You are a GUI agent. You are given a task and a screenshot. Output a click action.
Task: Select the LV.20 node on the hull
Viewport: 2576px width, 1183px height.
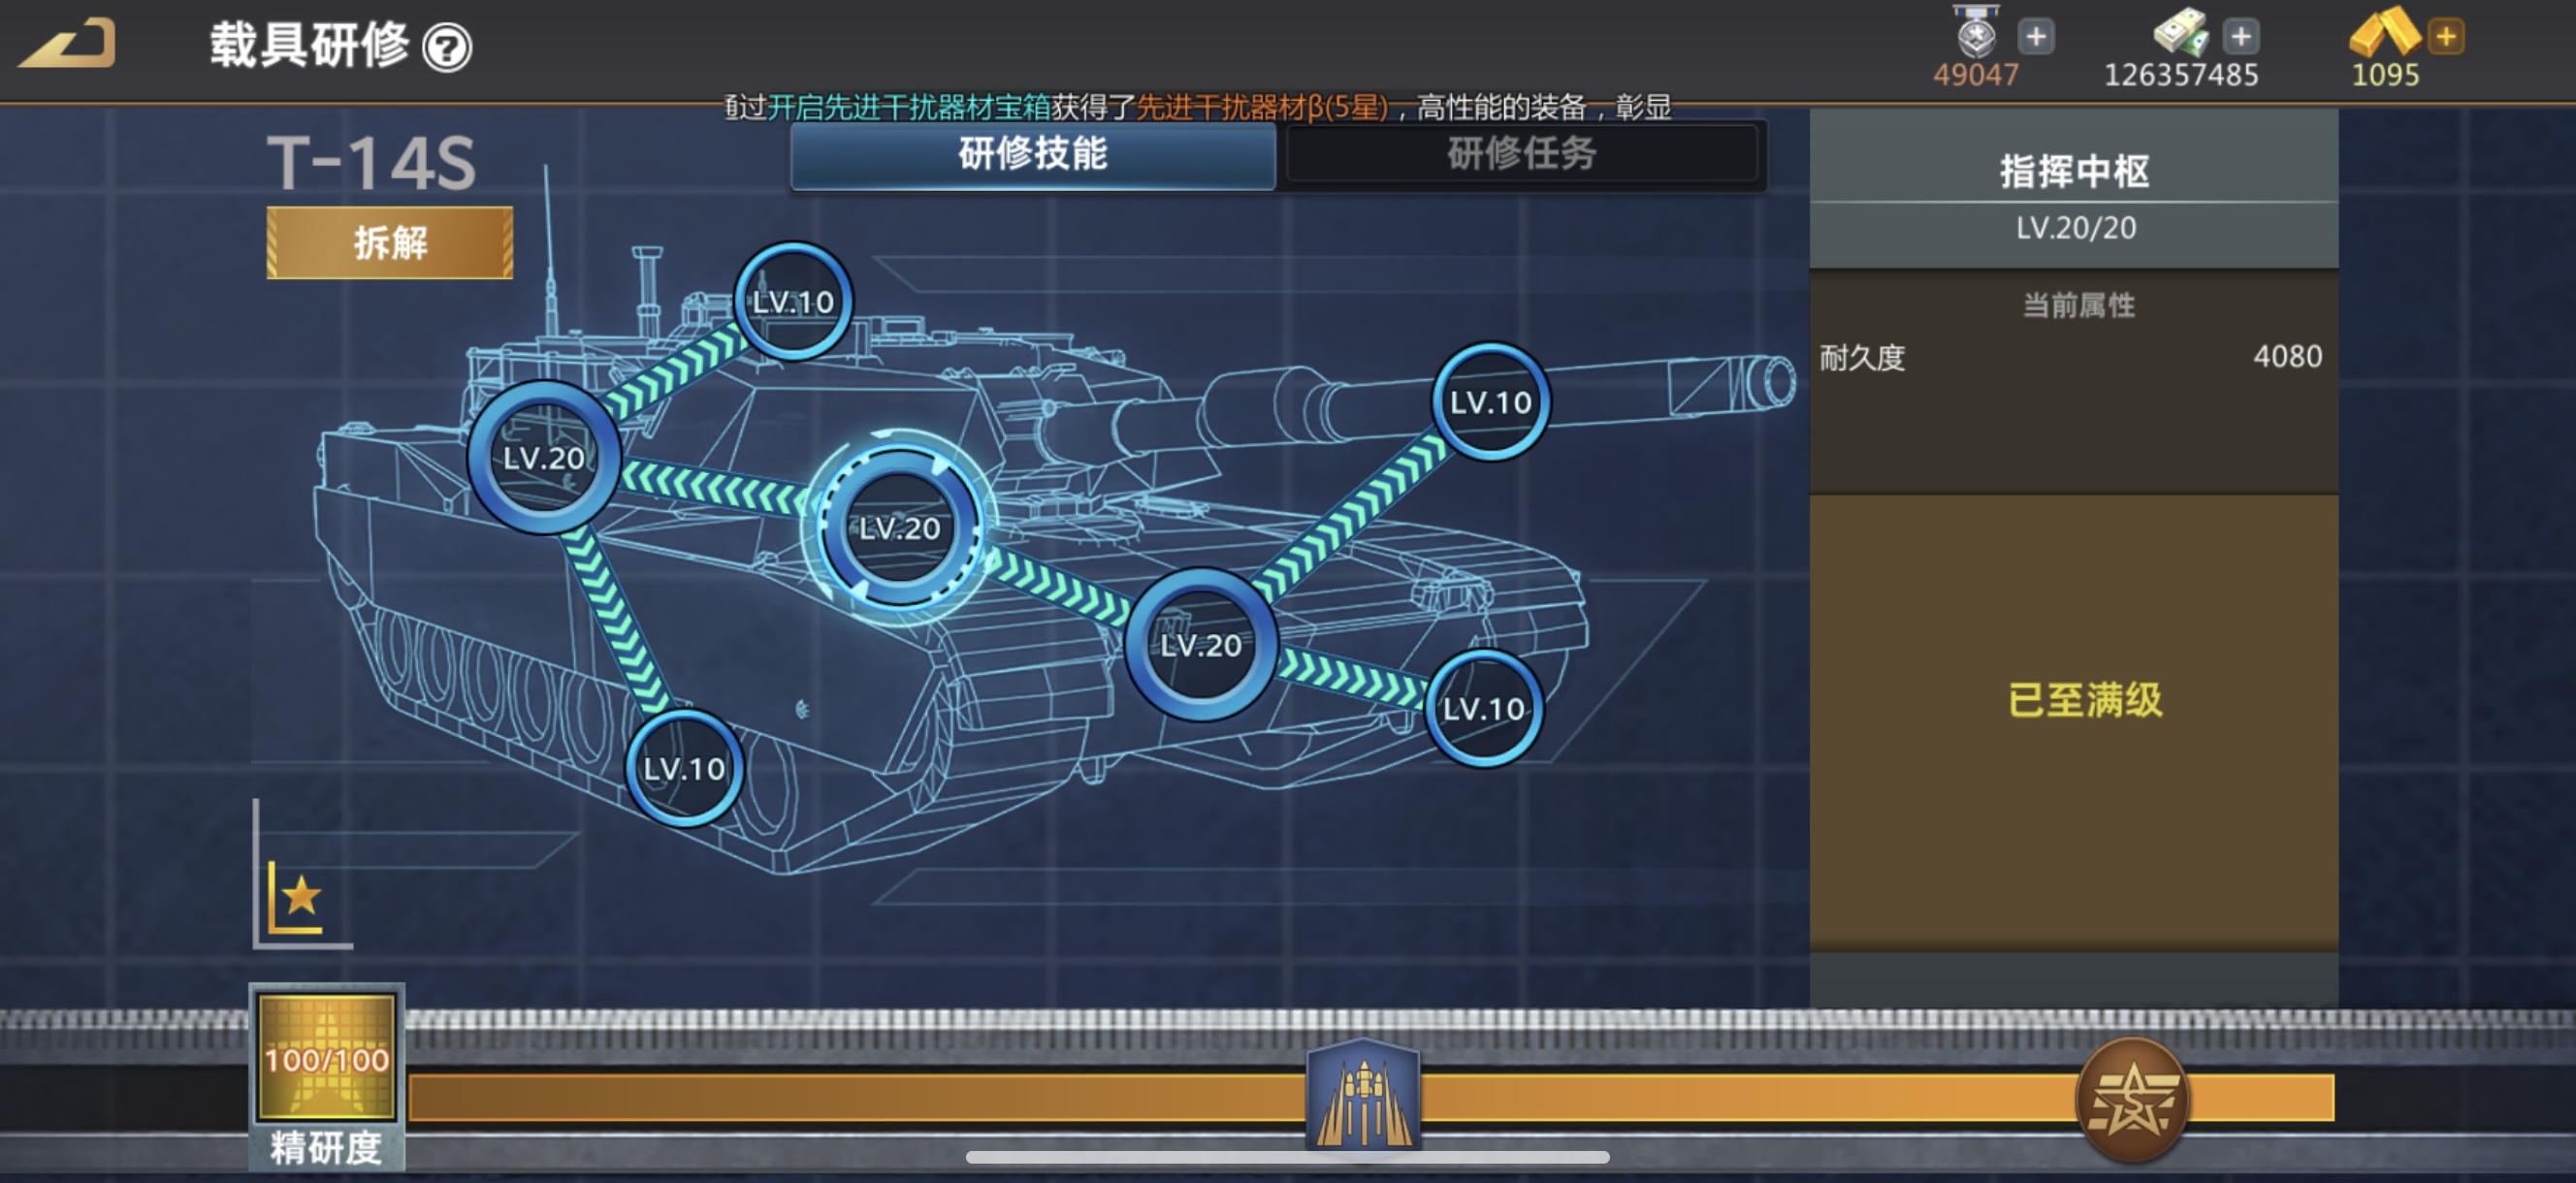[x=1200, y=645]
